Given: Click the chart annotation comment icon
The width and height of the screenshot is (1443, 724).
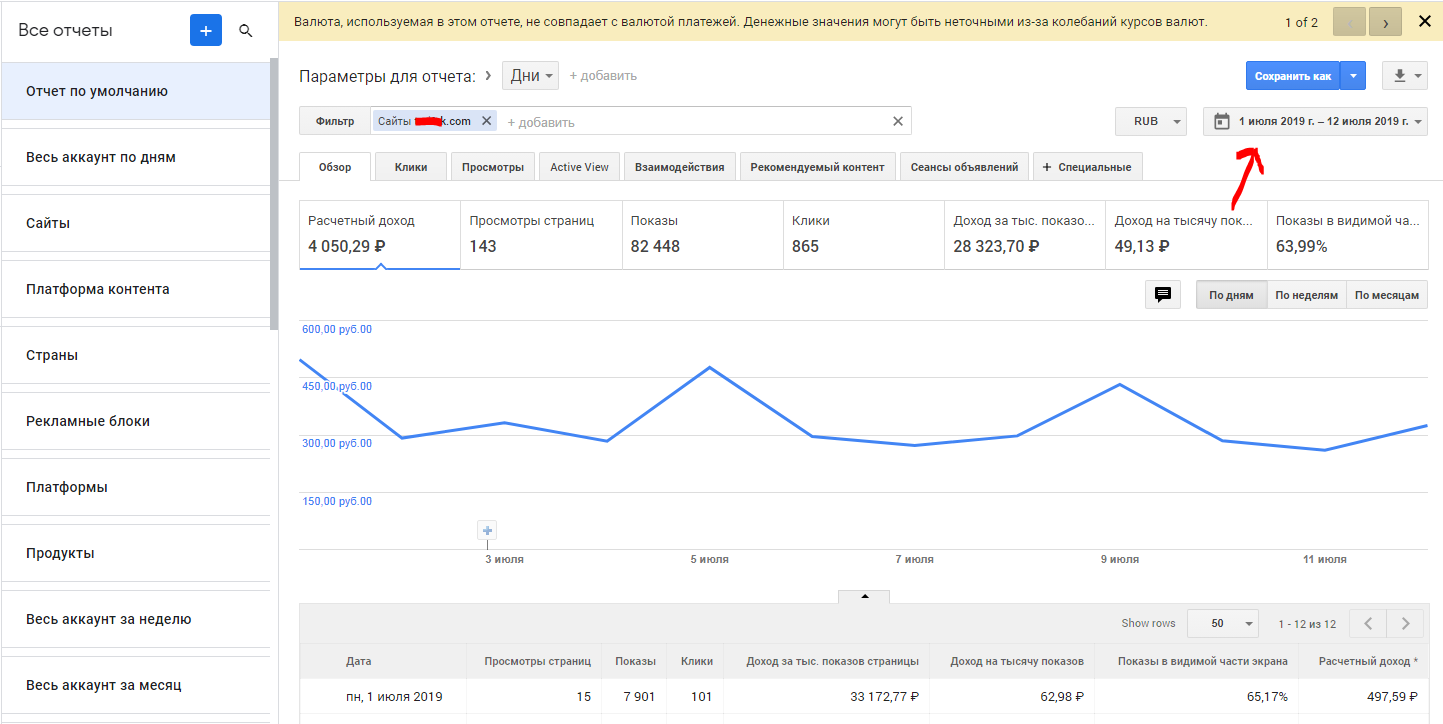Looking at the screenshot, I should pos(1162,295).
